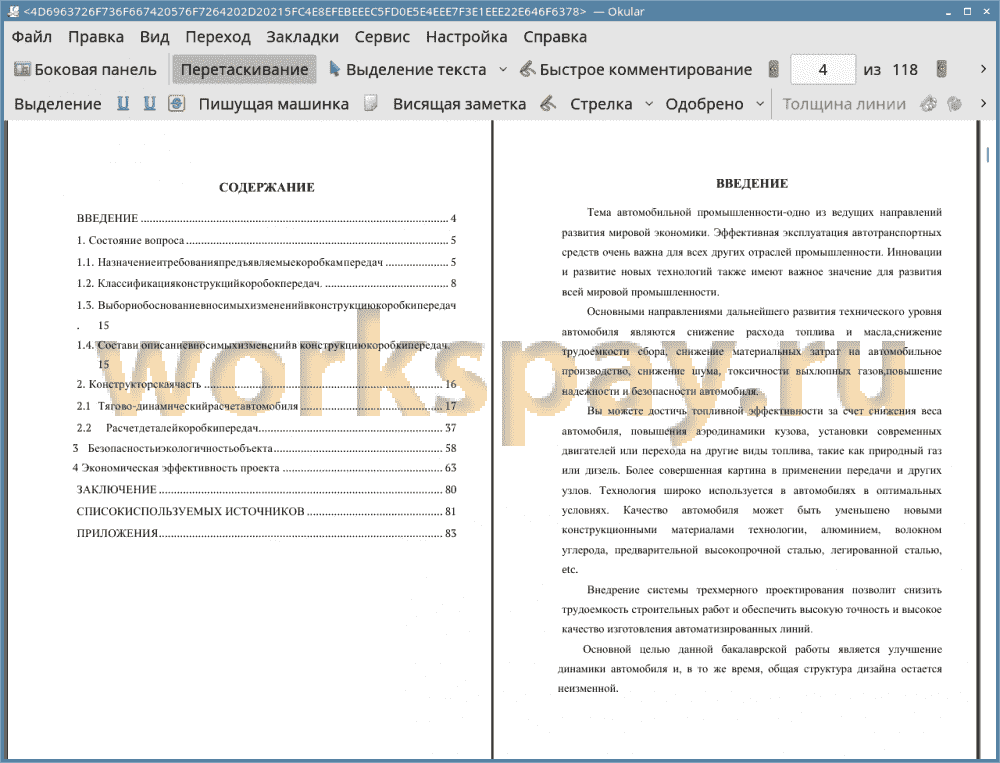This screenshot has width=1000, height=763.
Task: Select the Одобрено stamp tool
Action: 704,104
